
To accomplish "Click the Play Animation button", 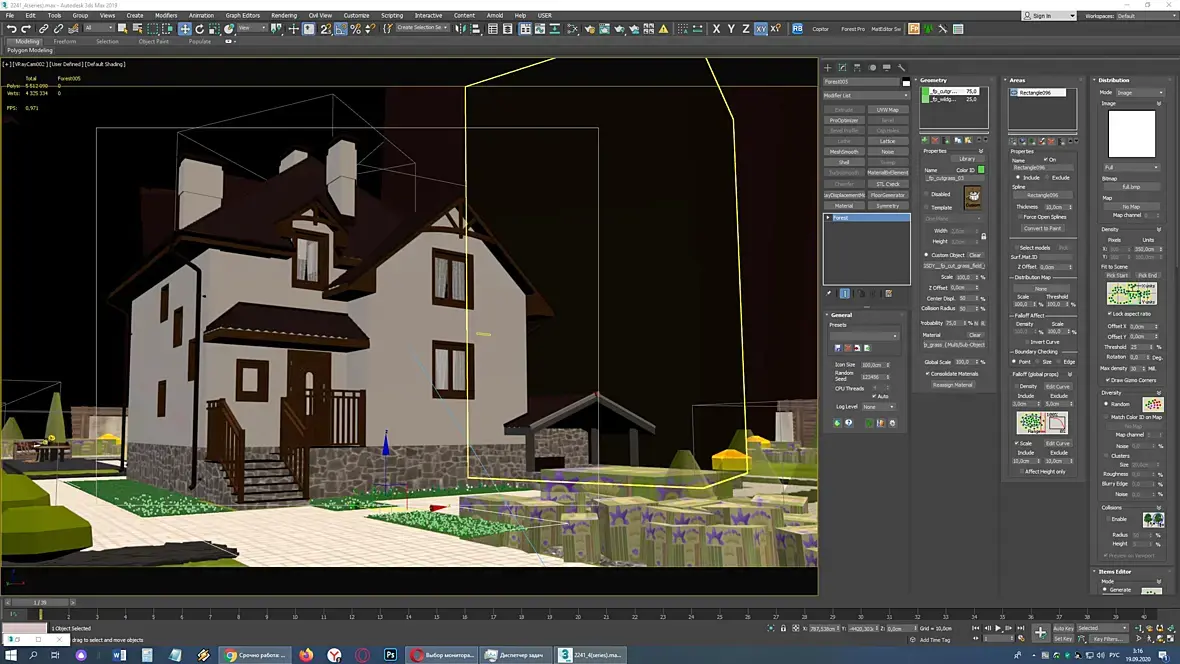I will coord(998,628).
